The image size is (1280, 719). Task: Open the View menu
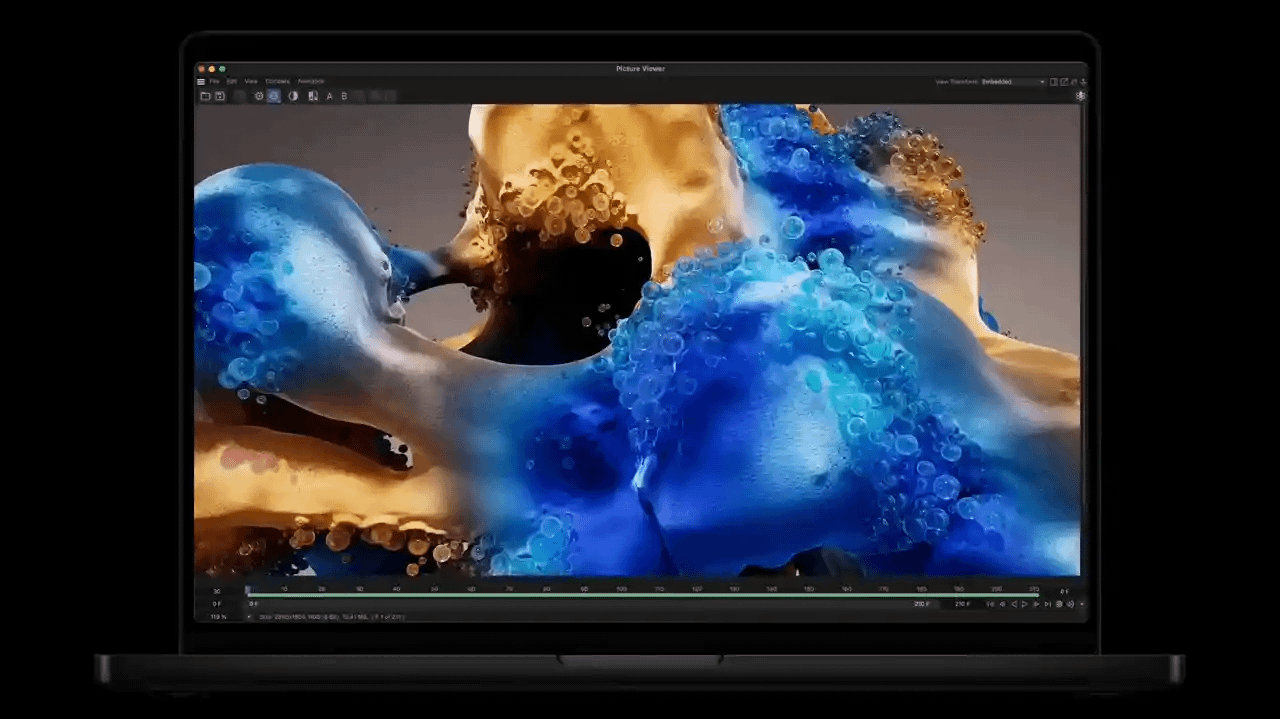251,81
